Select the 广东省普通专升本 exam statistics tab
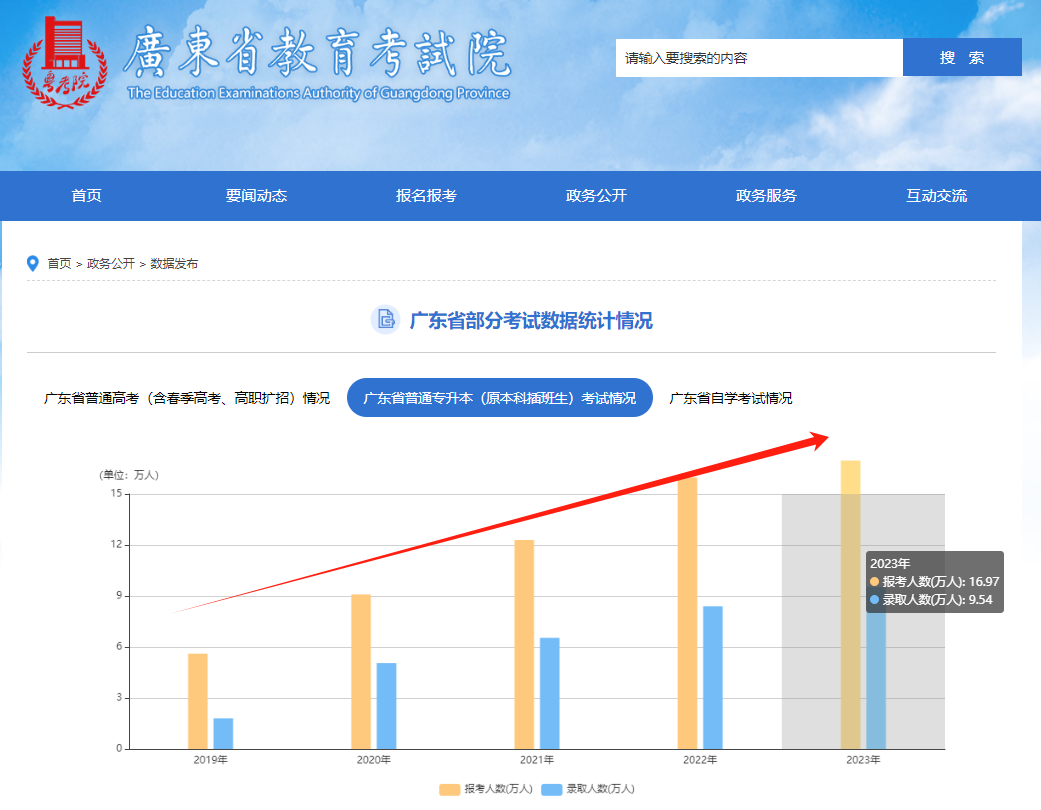 pyautogui.click(x=499, y=398)
